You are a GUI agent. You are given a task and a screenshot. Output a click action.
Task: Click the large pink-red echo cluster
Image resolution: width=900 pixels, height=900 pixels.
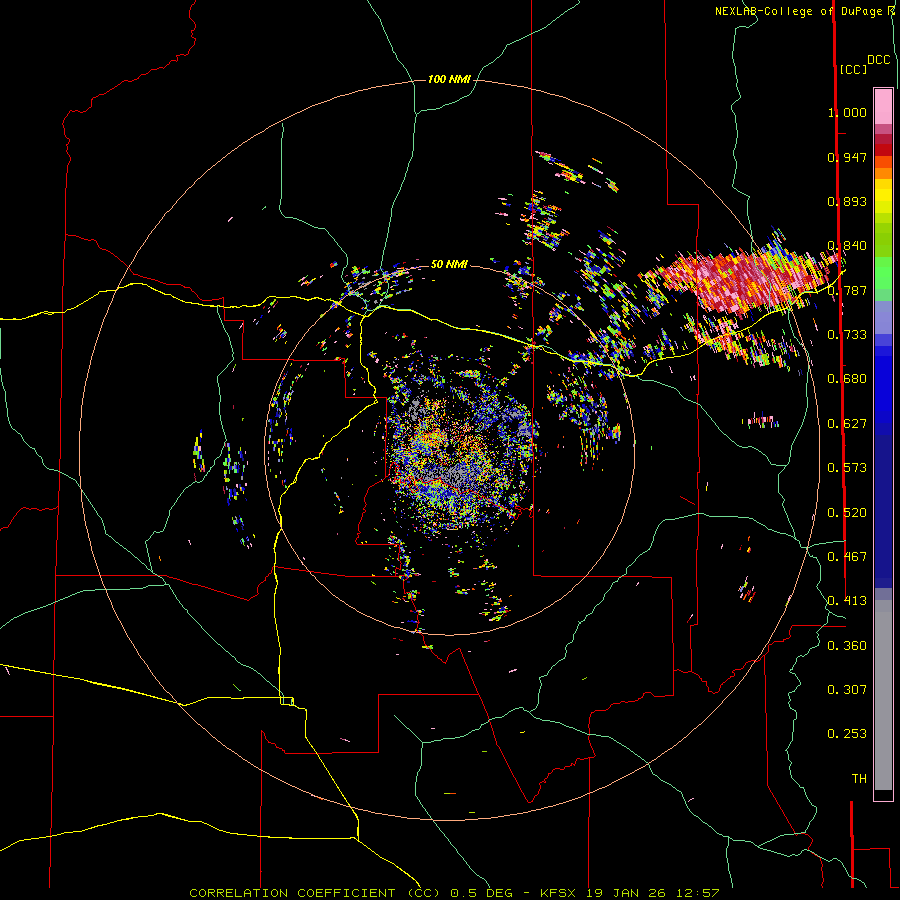(740, 281)
